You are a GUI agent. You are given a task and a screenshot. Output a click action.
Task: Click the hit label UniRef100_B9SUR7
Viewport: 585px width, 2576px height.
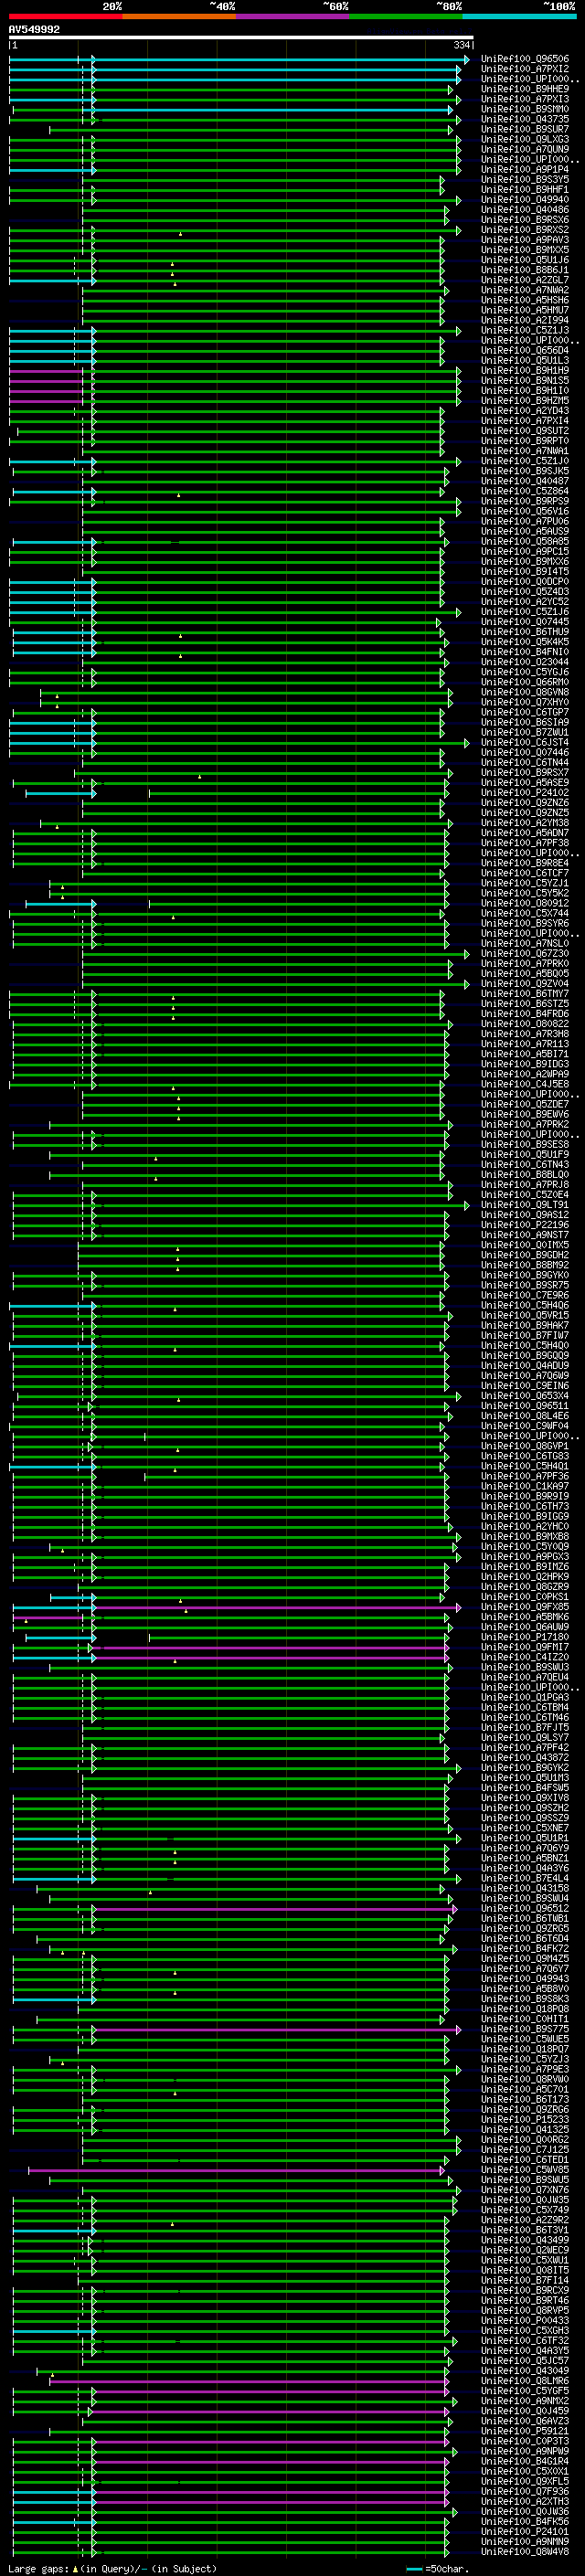click(525, 129)
